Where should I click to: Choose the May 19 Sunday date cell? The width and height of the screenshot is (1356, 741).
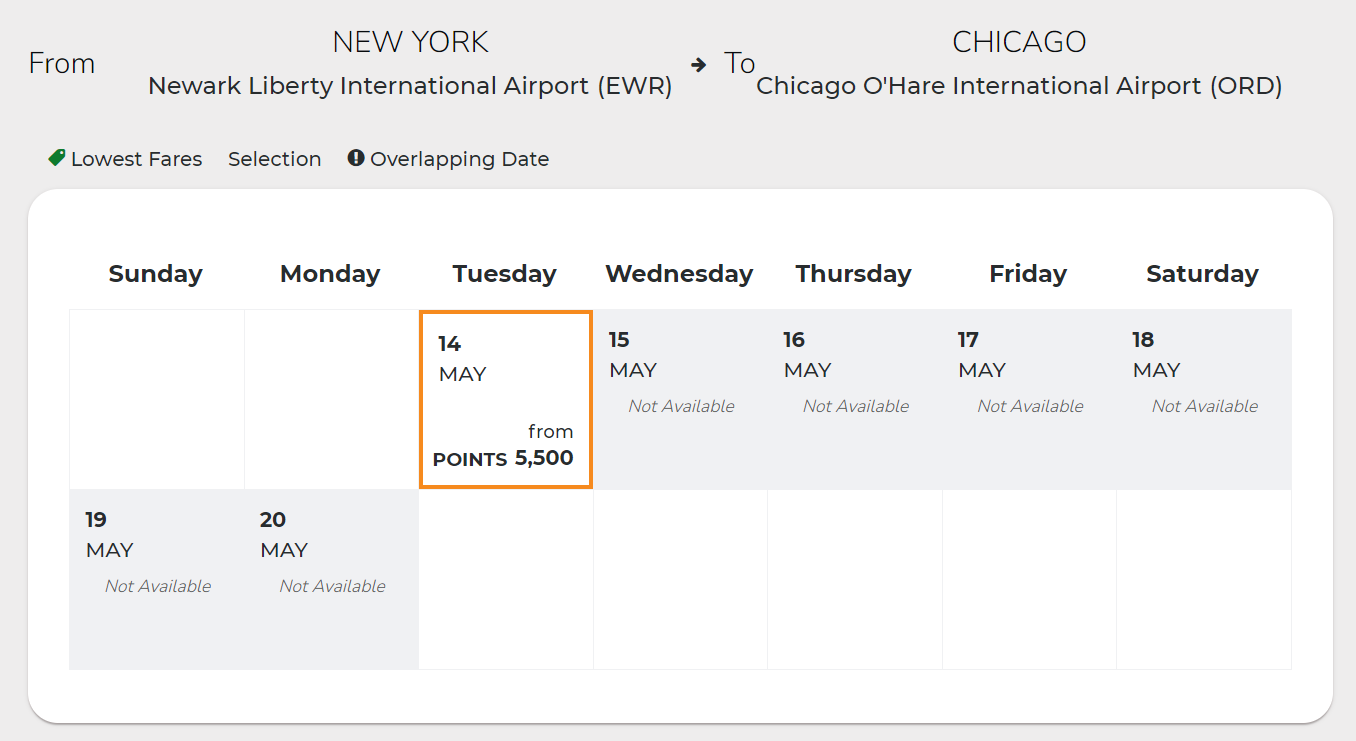pyautogui.click(x=157, y=579)
